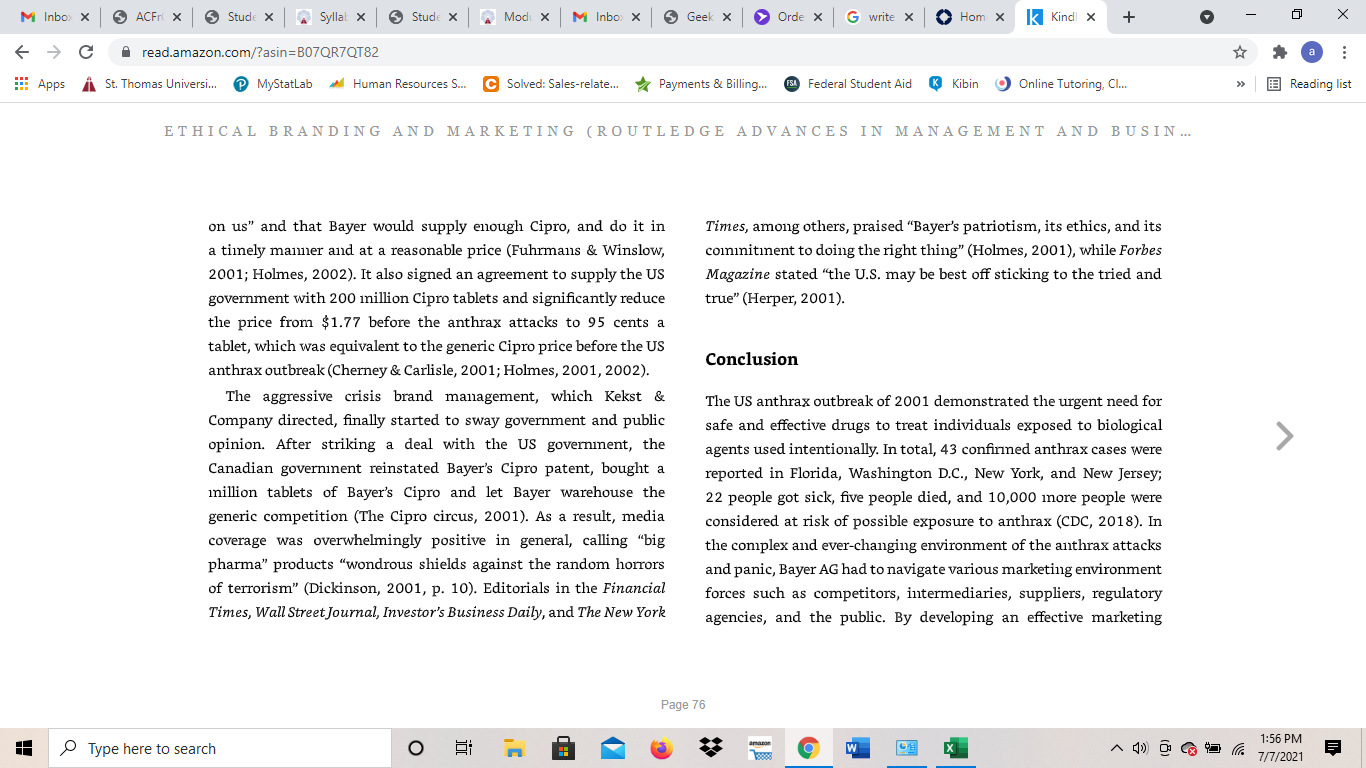Image resolution: width=1366 pixels, height=768 pixels.
Task: Open the MyStatLab bookmark
Action: click(x=273, y=84)
